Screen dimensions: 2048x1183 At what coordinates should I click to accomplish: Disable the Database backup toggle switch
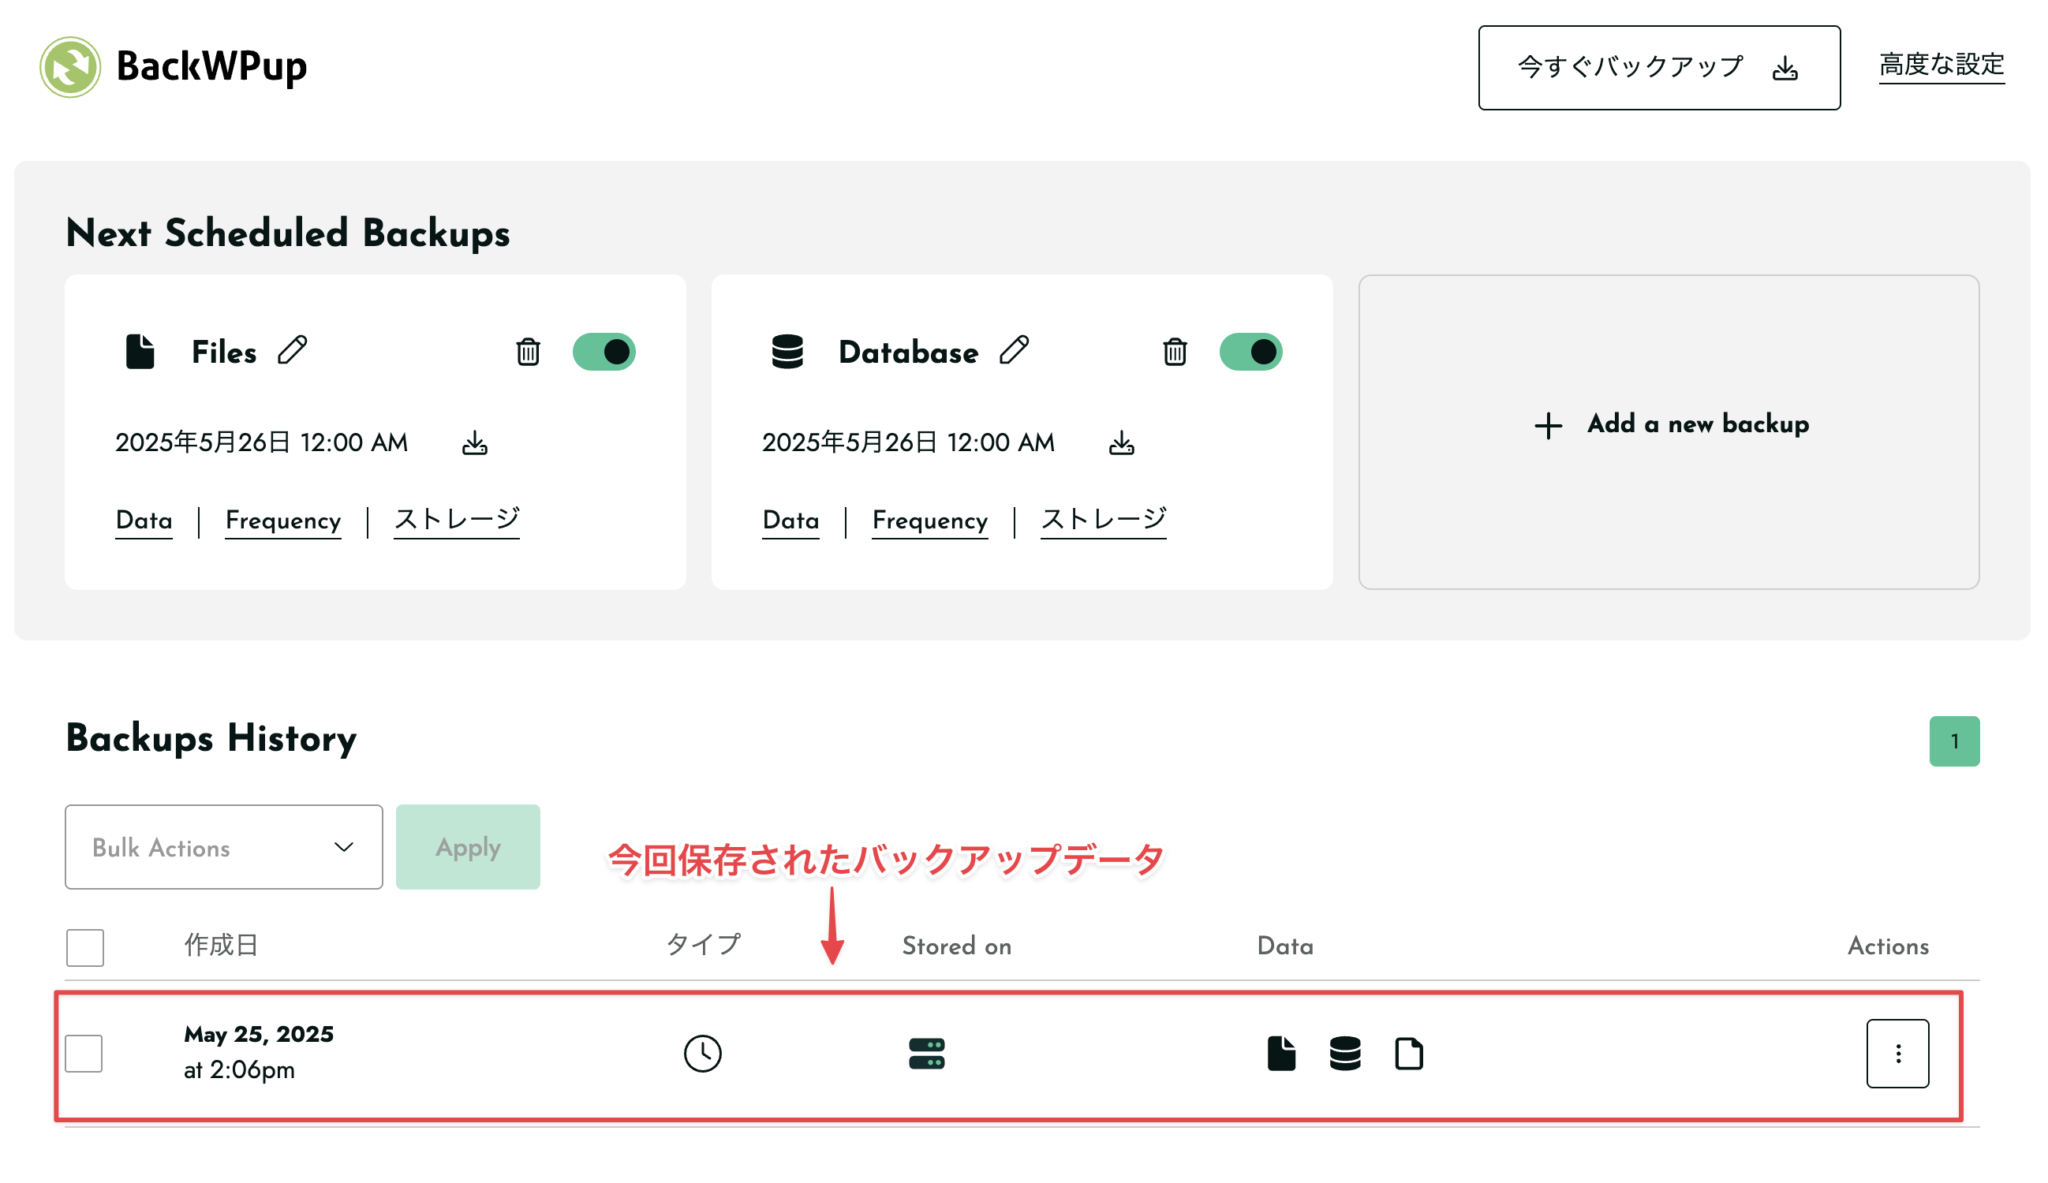pos(1251,351)
